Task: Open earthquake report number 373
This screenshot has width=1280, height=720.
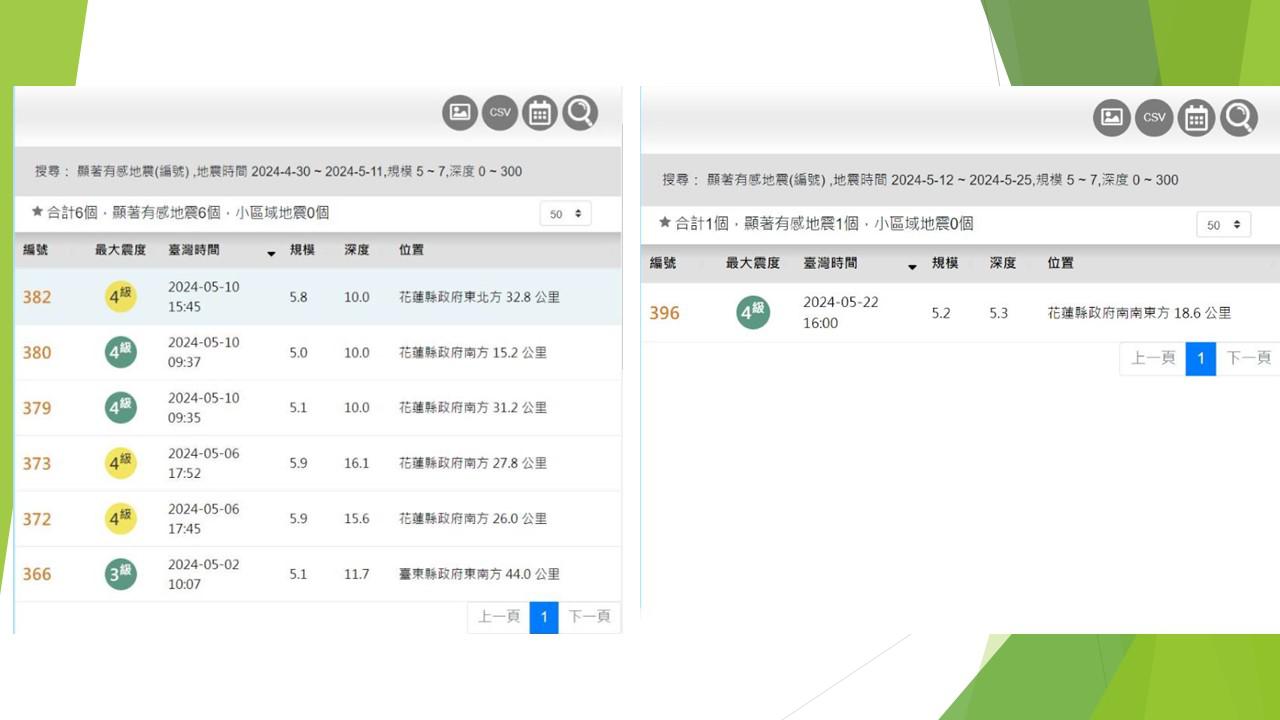Action: [37, 463]
